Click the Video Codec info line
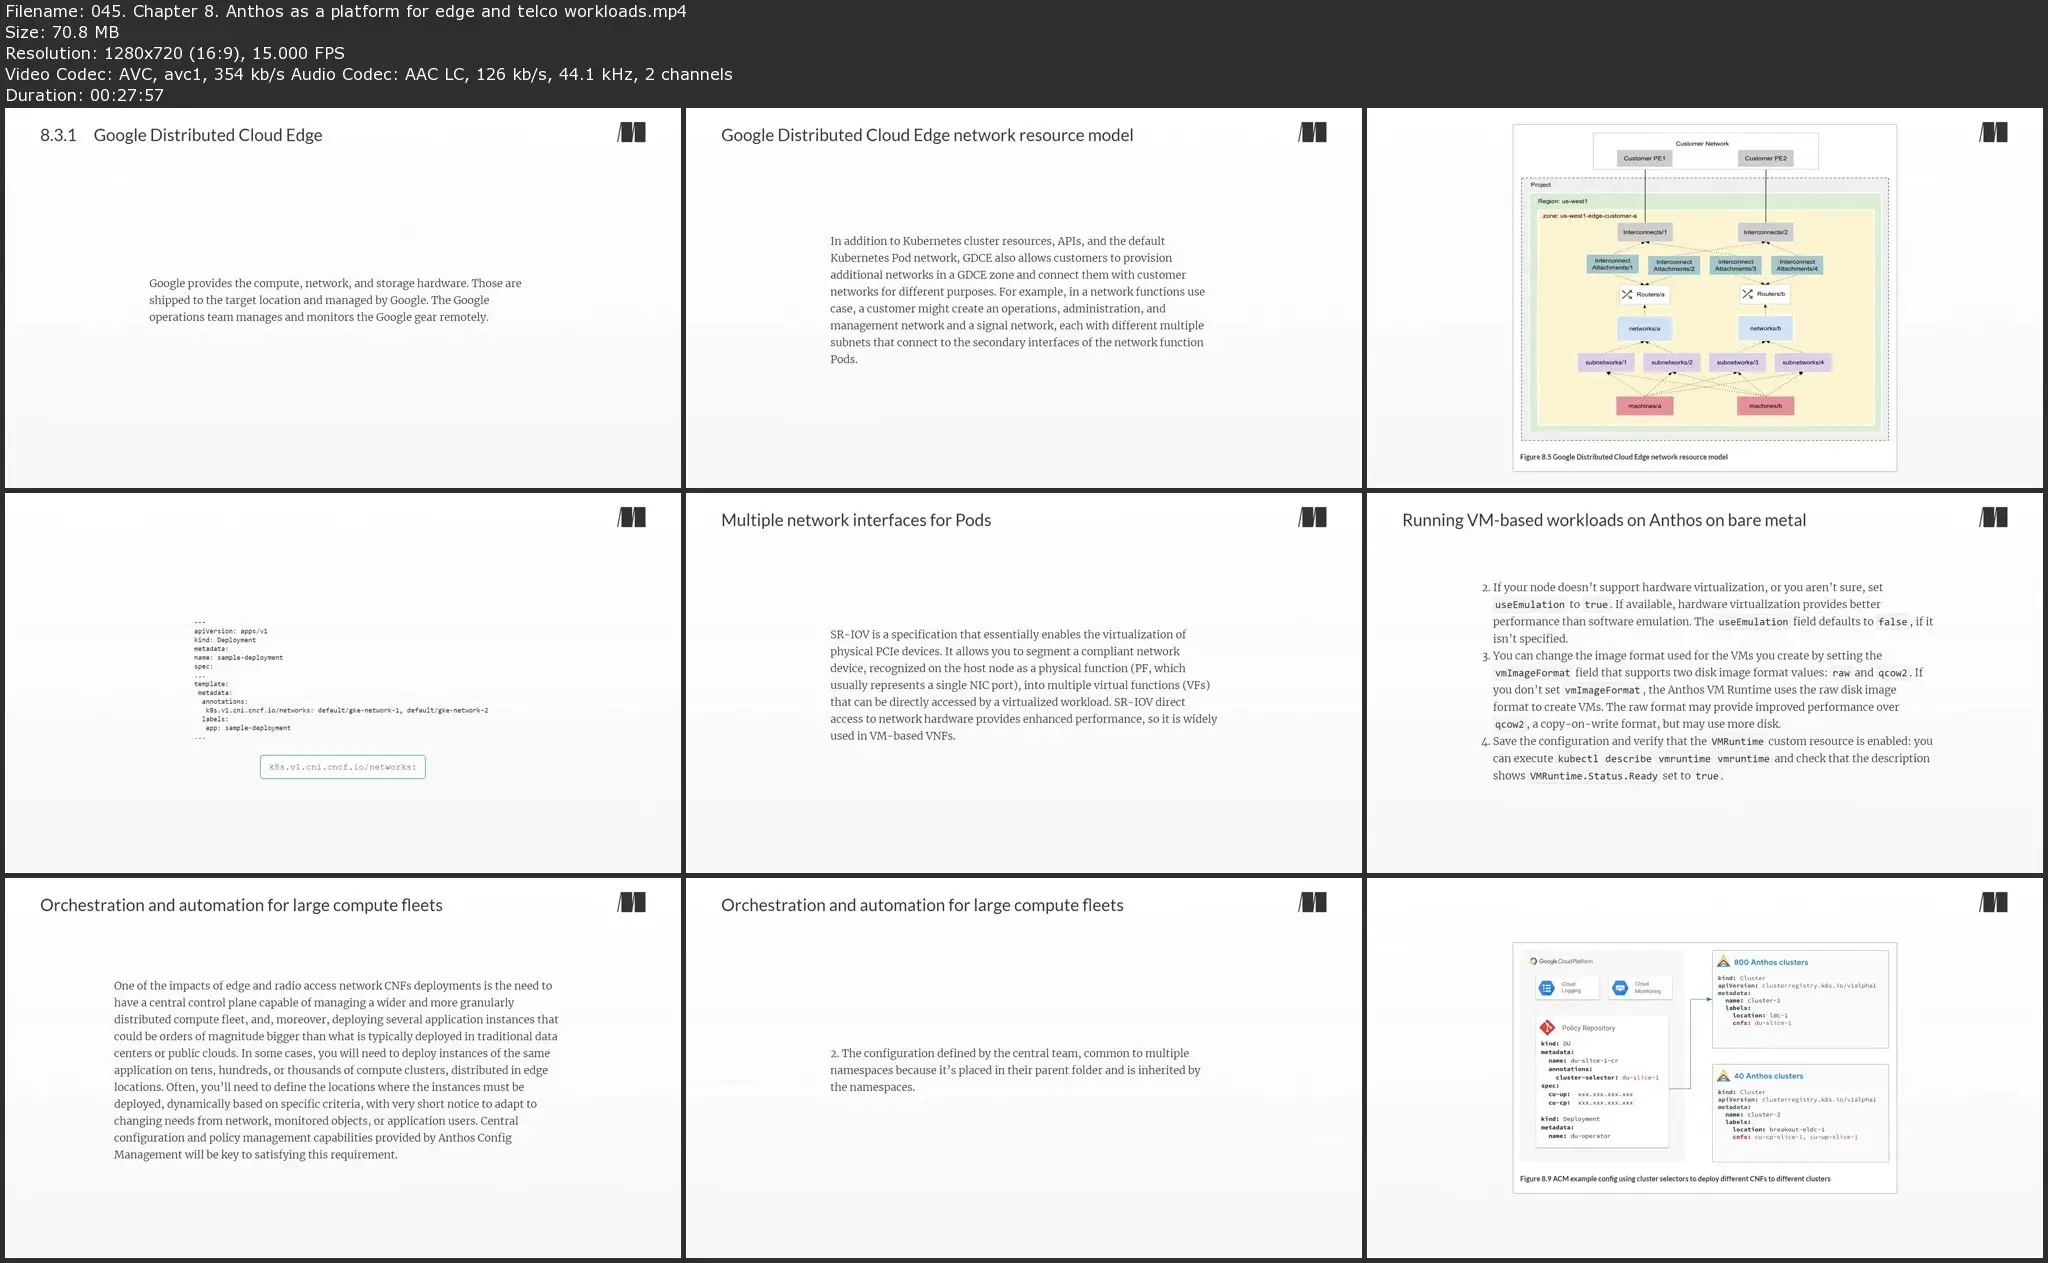This screenshot has height=1263, width=2048. (369, 74)
